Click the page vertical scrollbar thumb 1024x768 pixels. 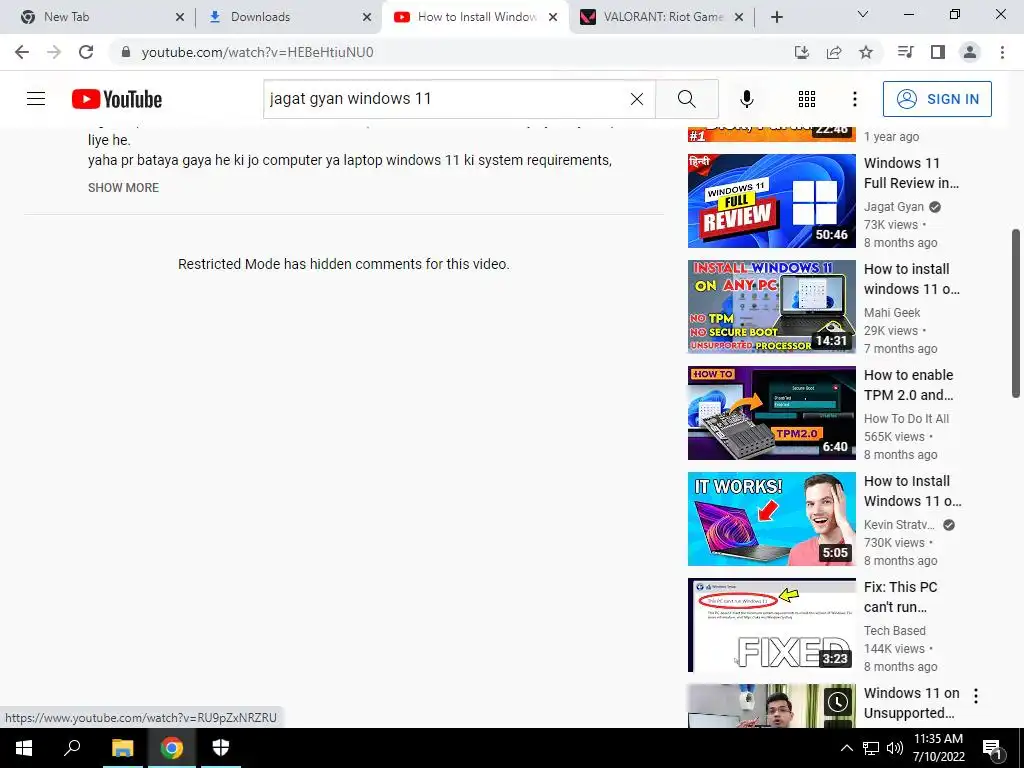point(1016,313)
